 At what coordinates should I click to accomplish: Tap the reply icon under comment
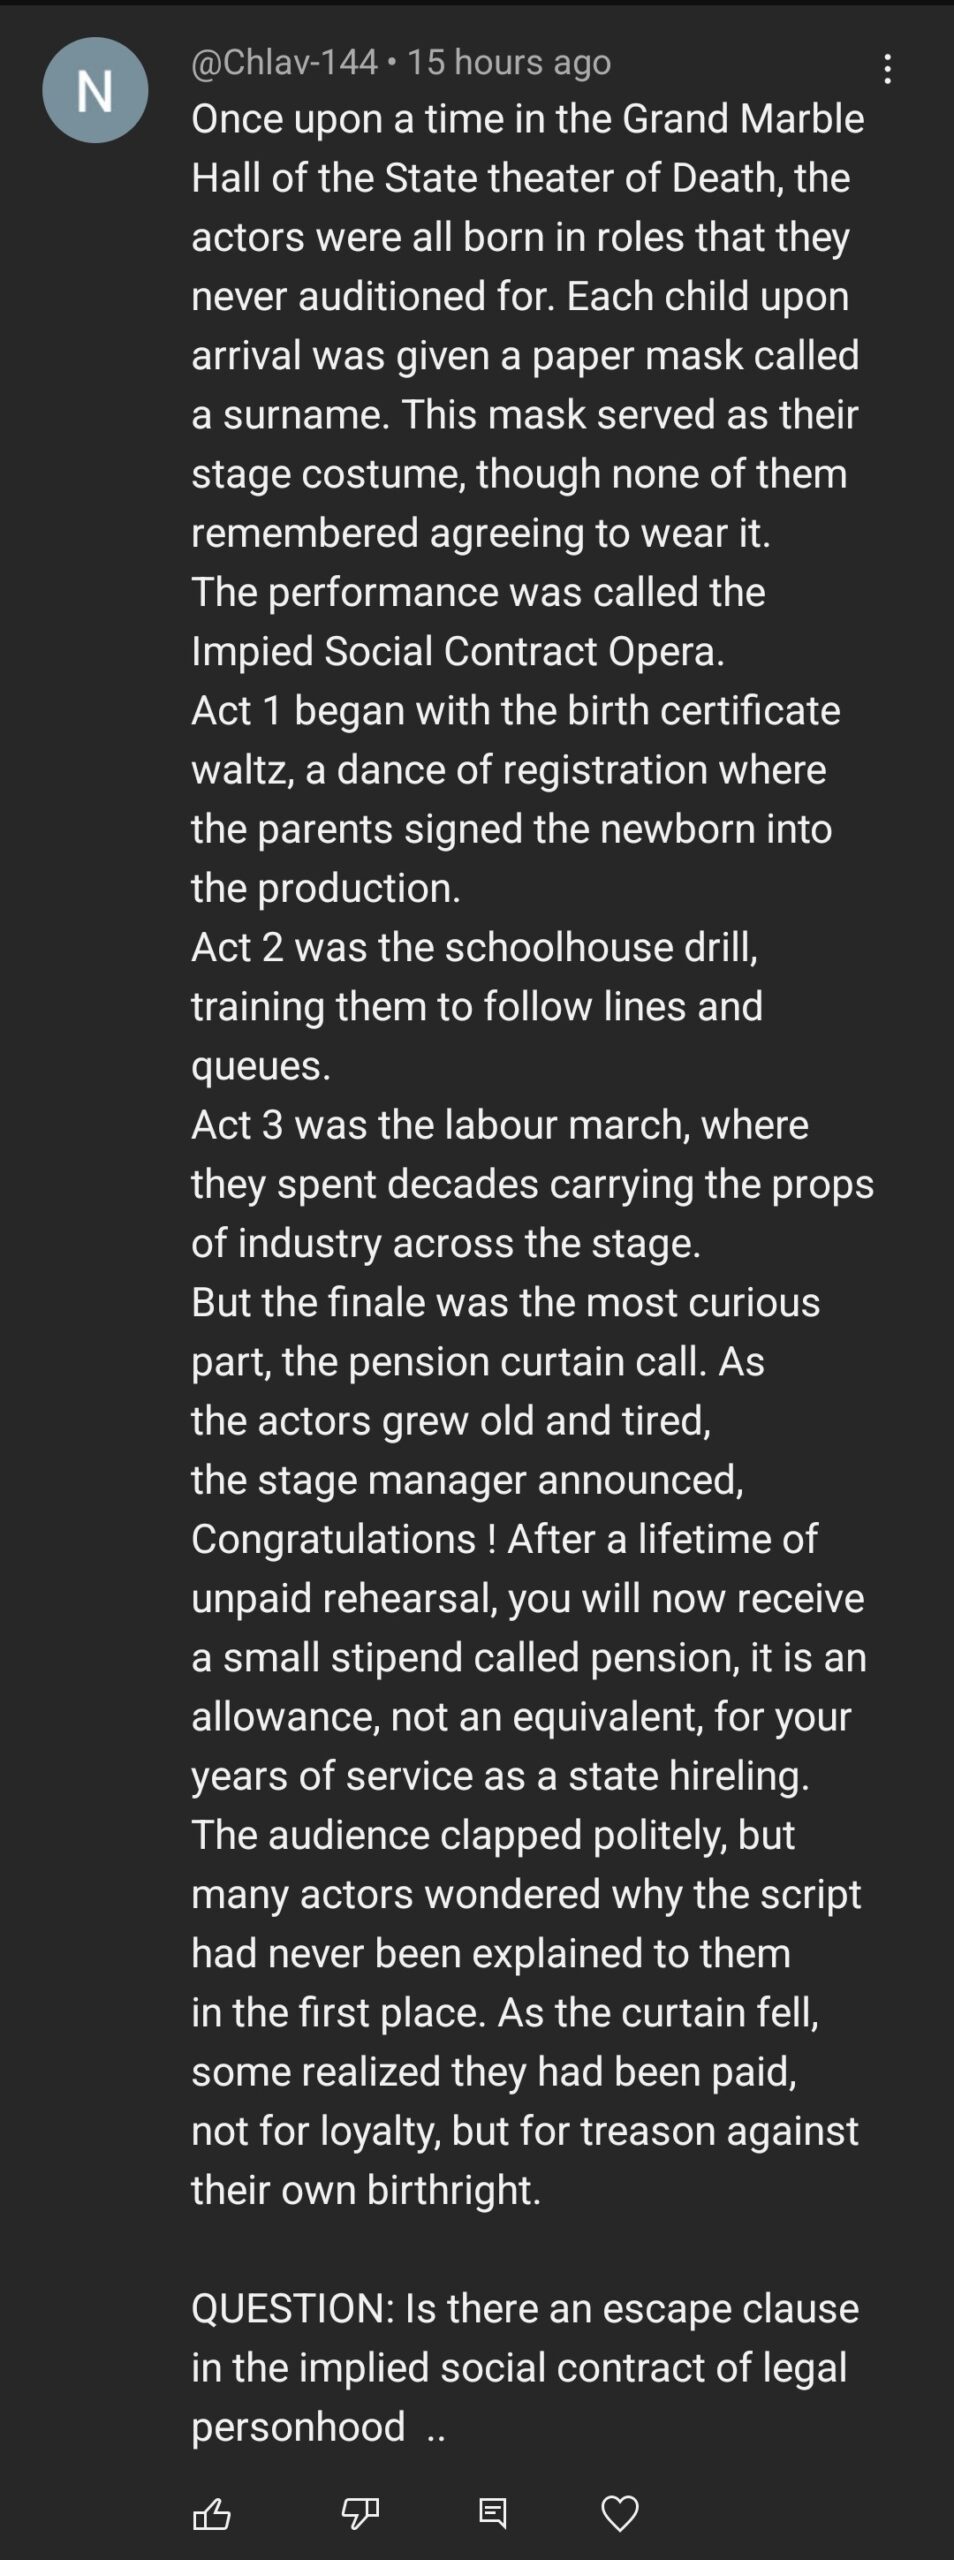click(x=492, y=2512)
